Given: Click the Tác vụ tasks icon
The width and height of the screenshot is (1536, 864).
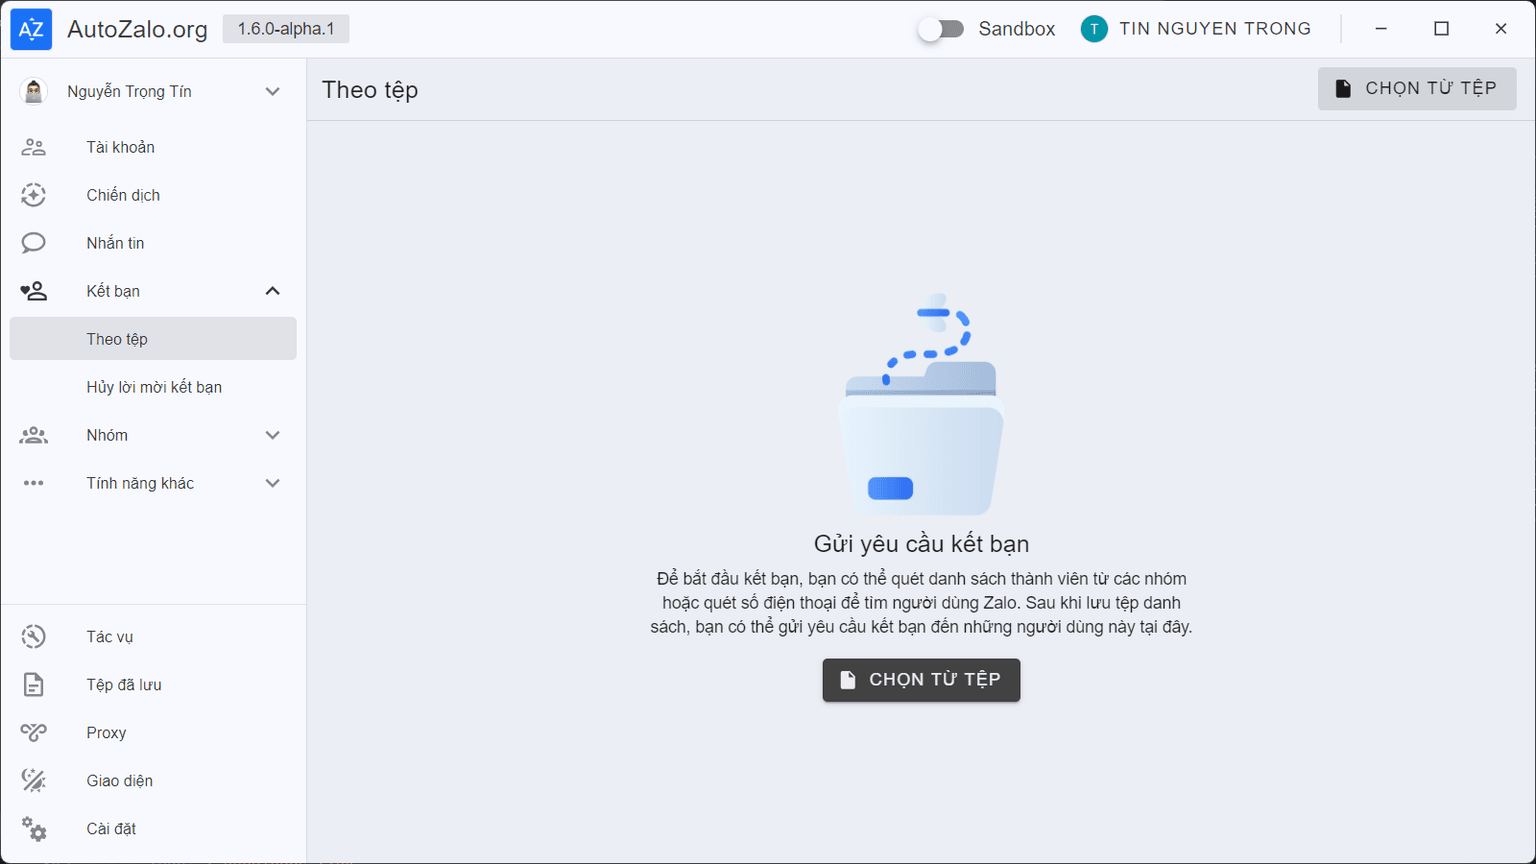Looking at the screenshot, I should [x=33, y=637].
